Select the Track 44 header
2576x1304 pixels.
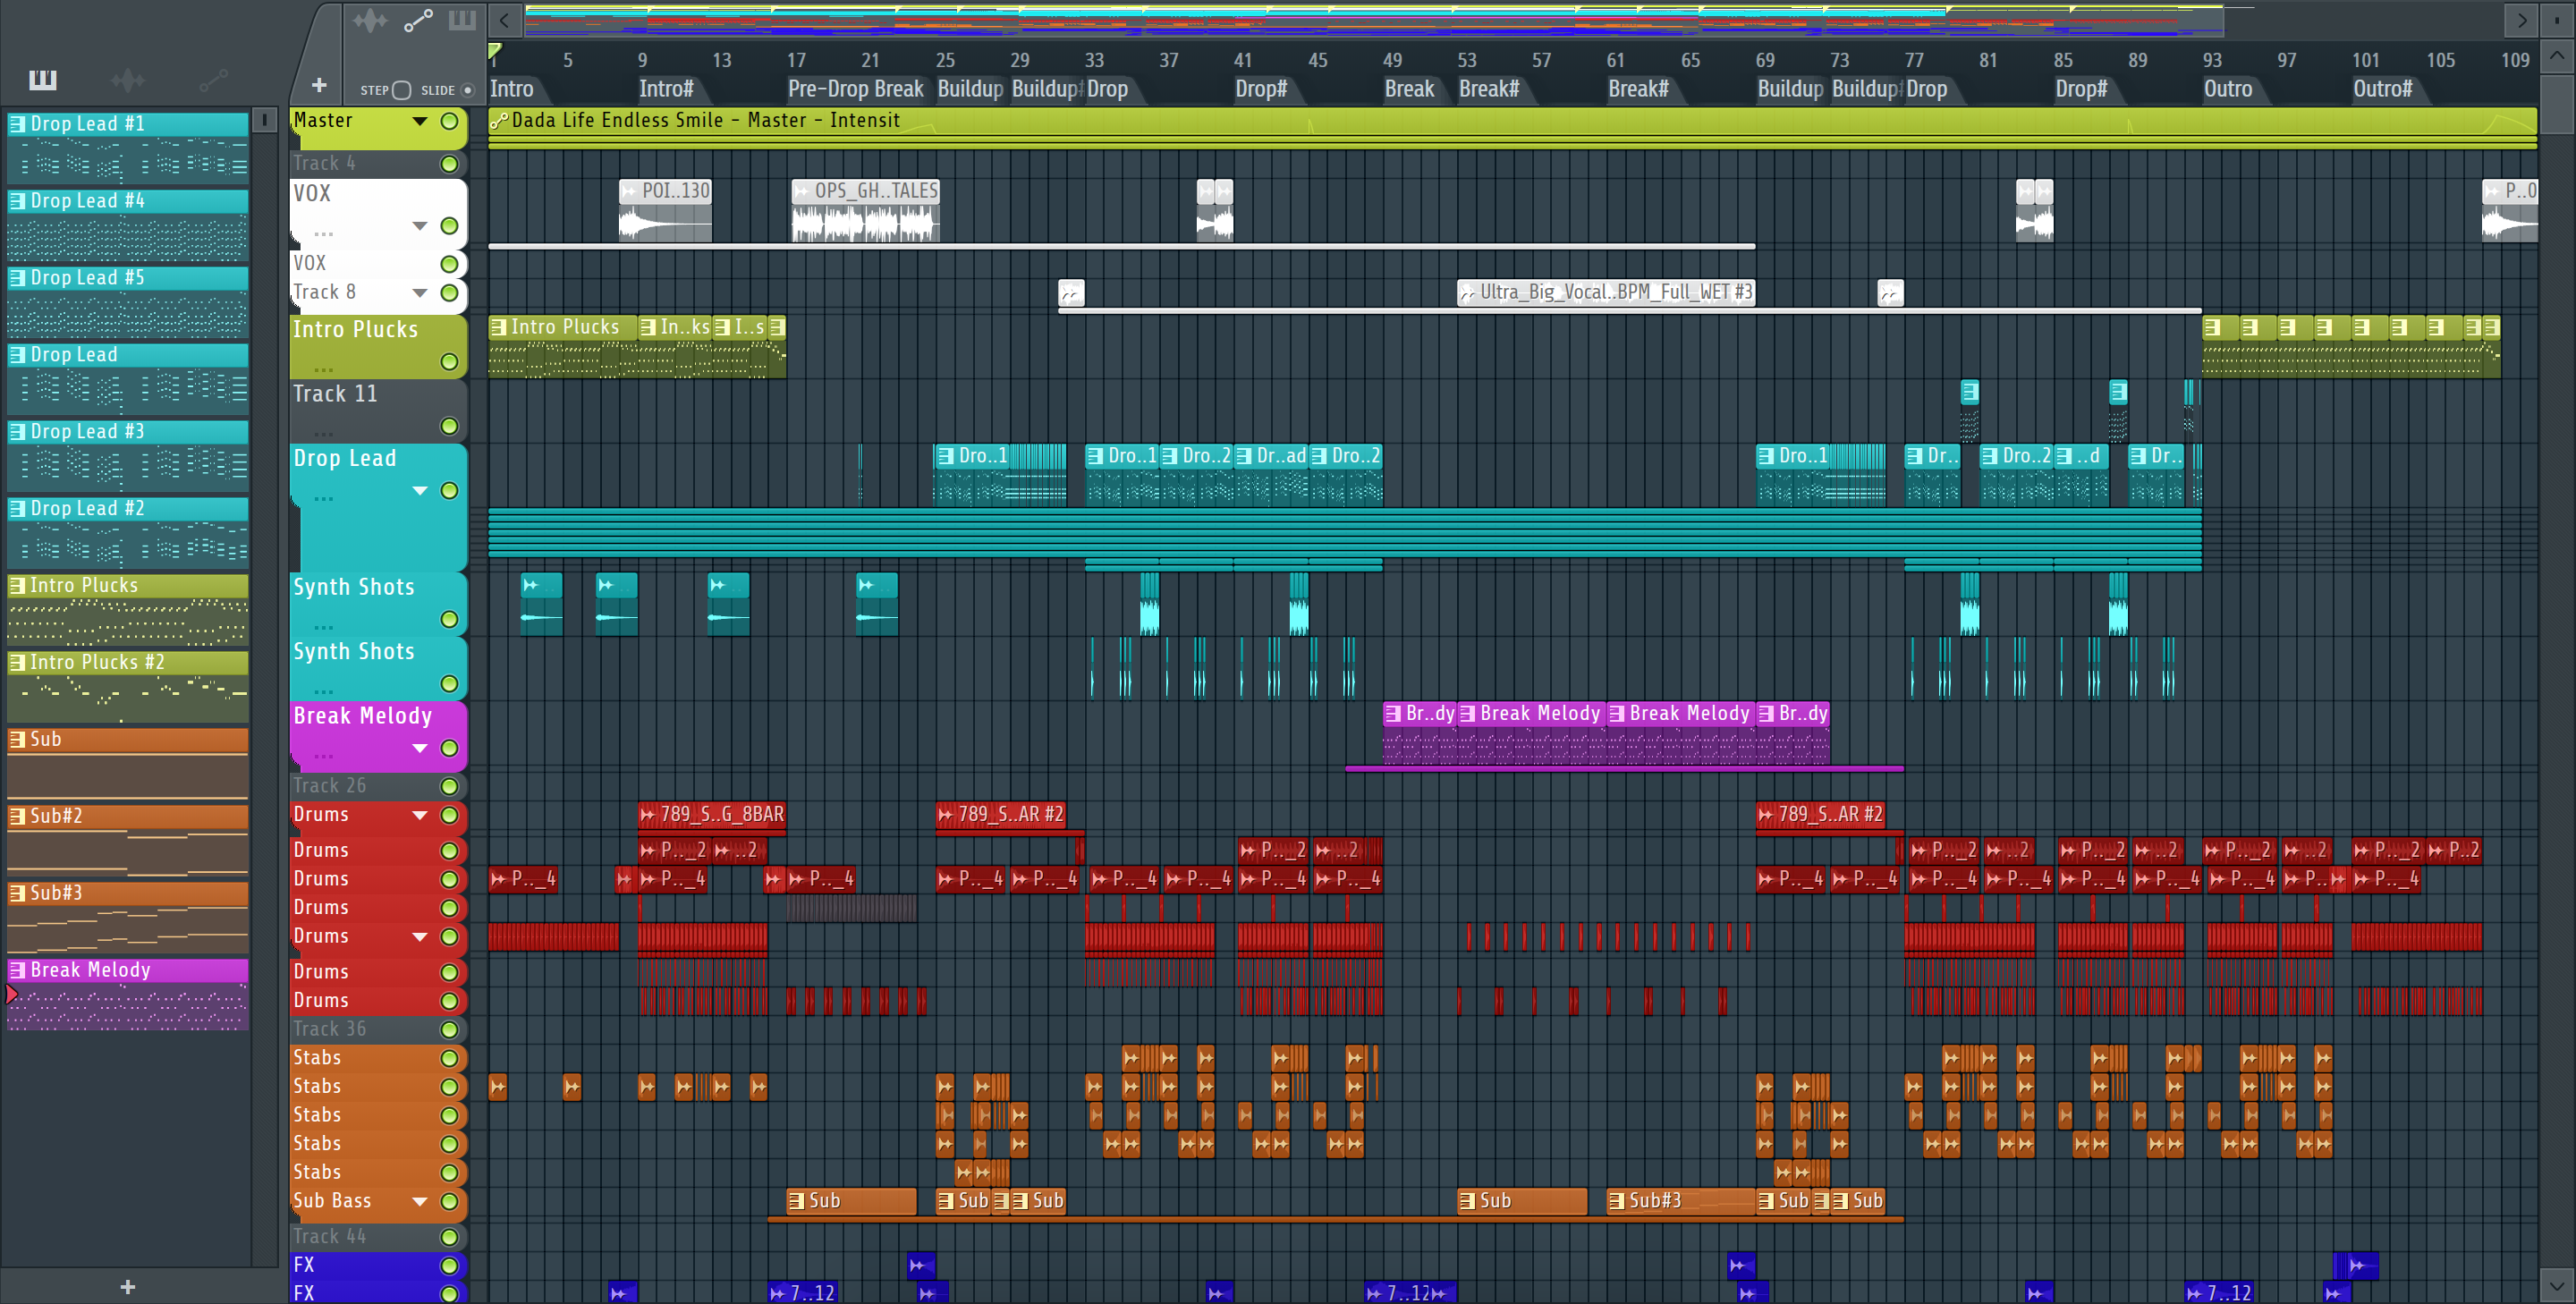(378, 1237)
